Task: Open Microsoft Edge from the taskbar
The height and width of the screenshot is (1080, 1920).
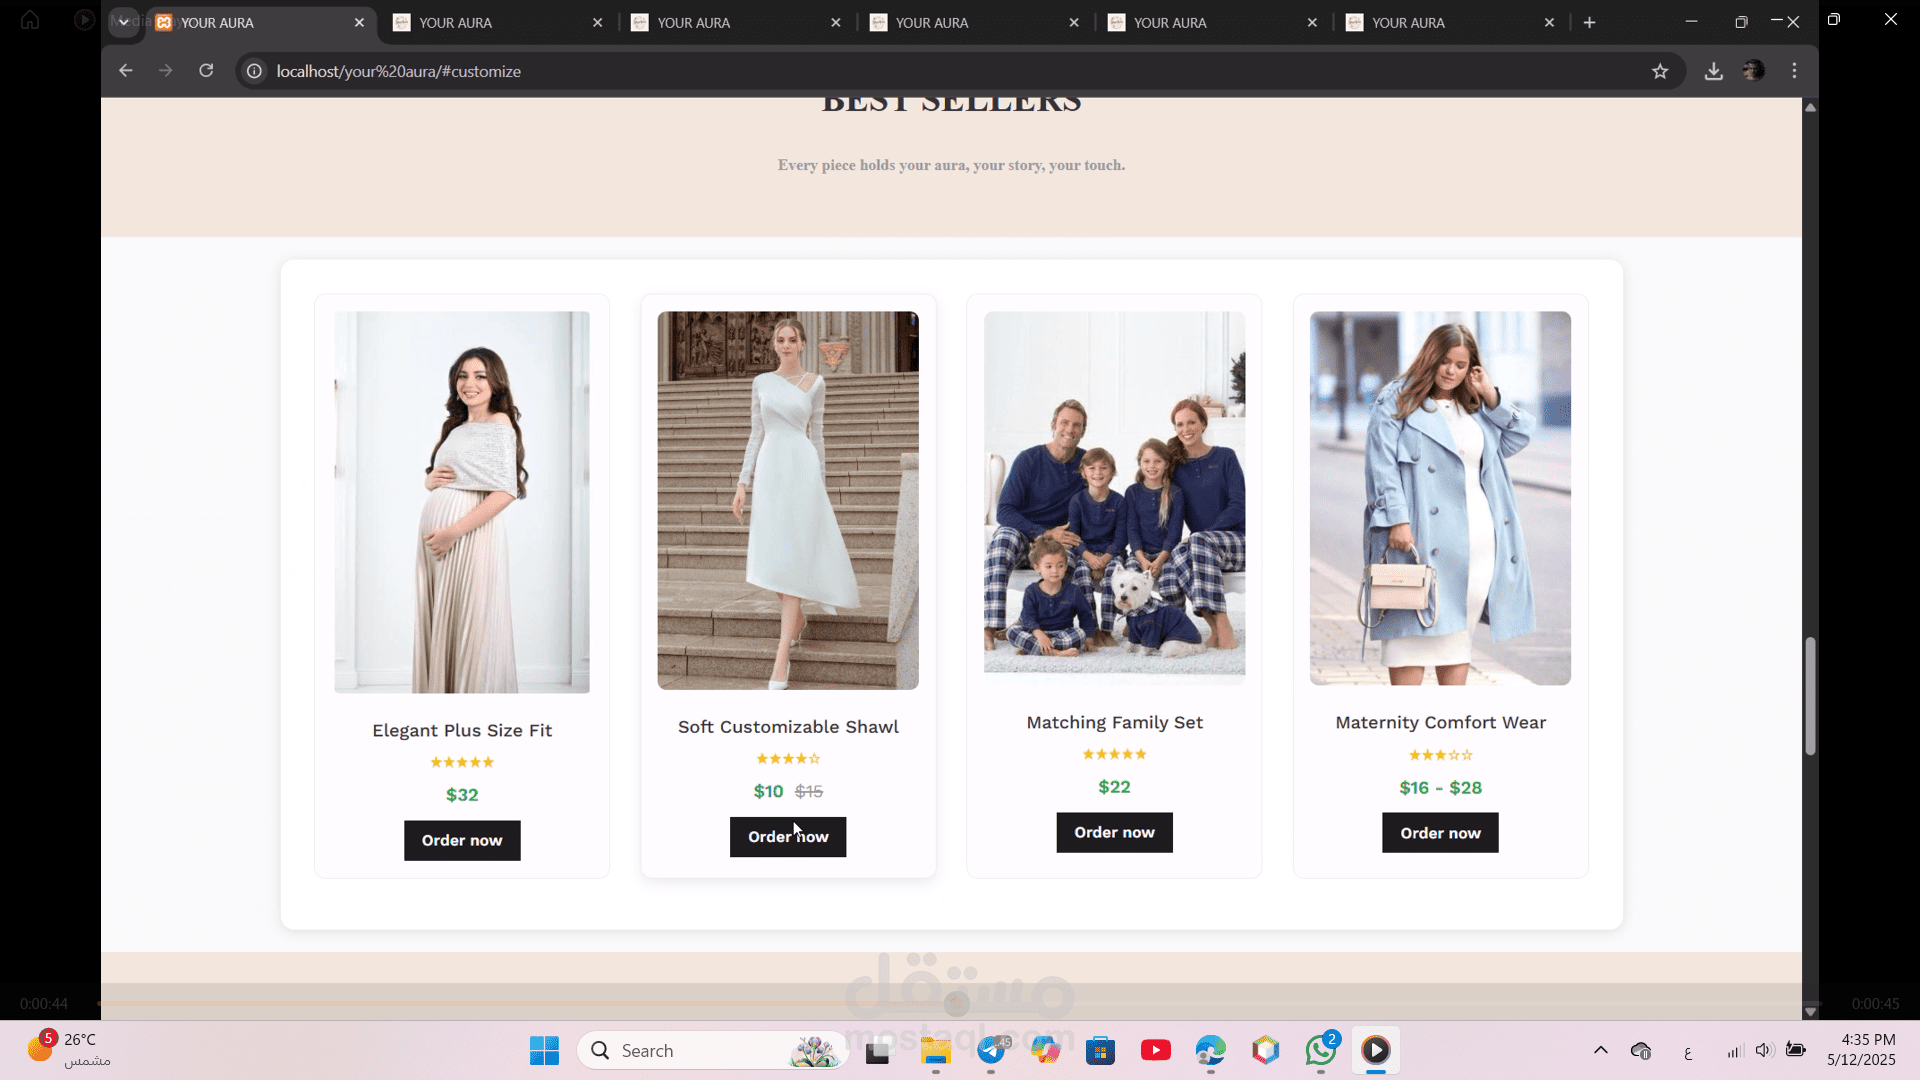Action: click(x=1211, y=1051)
